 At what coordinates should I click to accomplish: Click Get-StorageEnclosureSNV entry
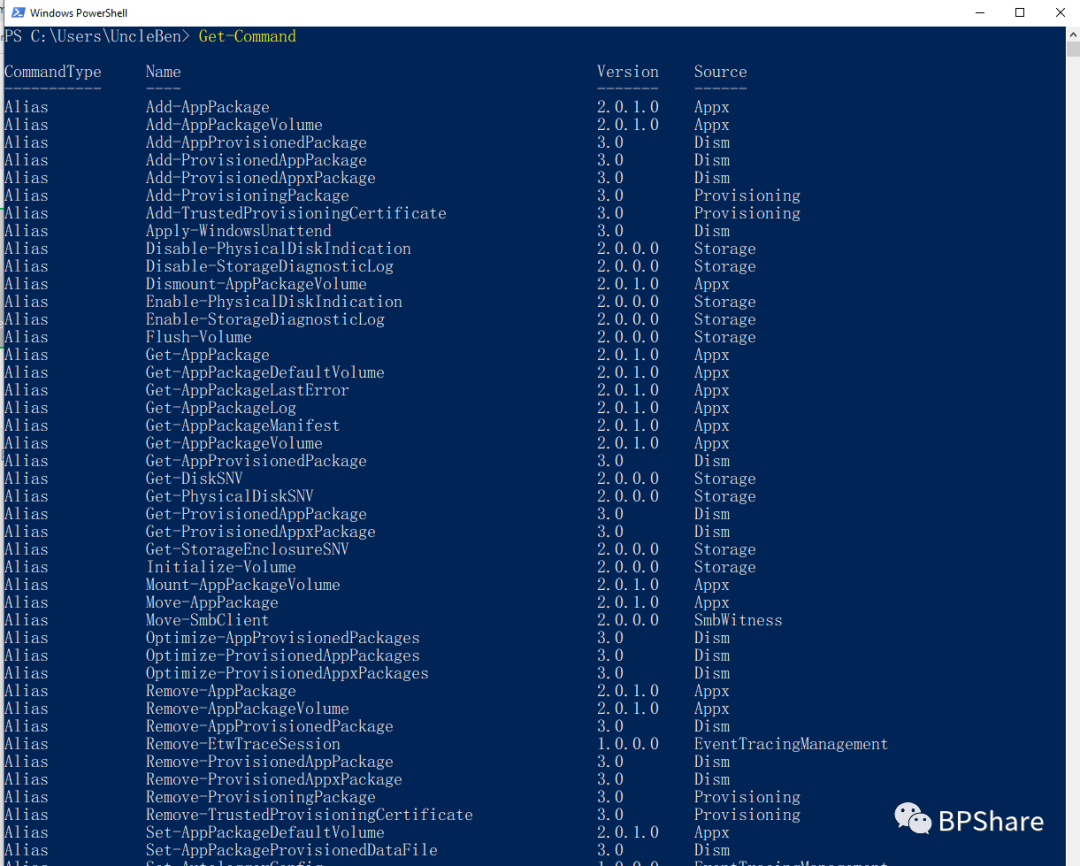click(247, 549)
